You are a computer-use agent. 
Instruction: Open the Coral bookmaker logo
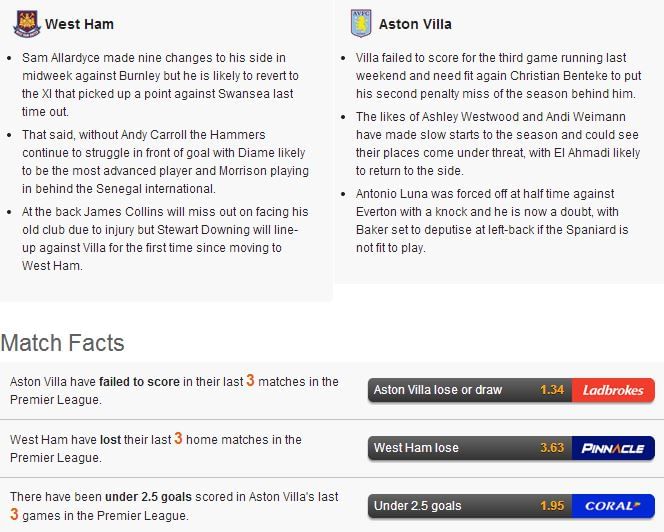point(613,506)
